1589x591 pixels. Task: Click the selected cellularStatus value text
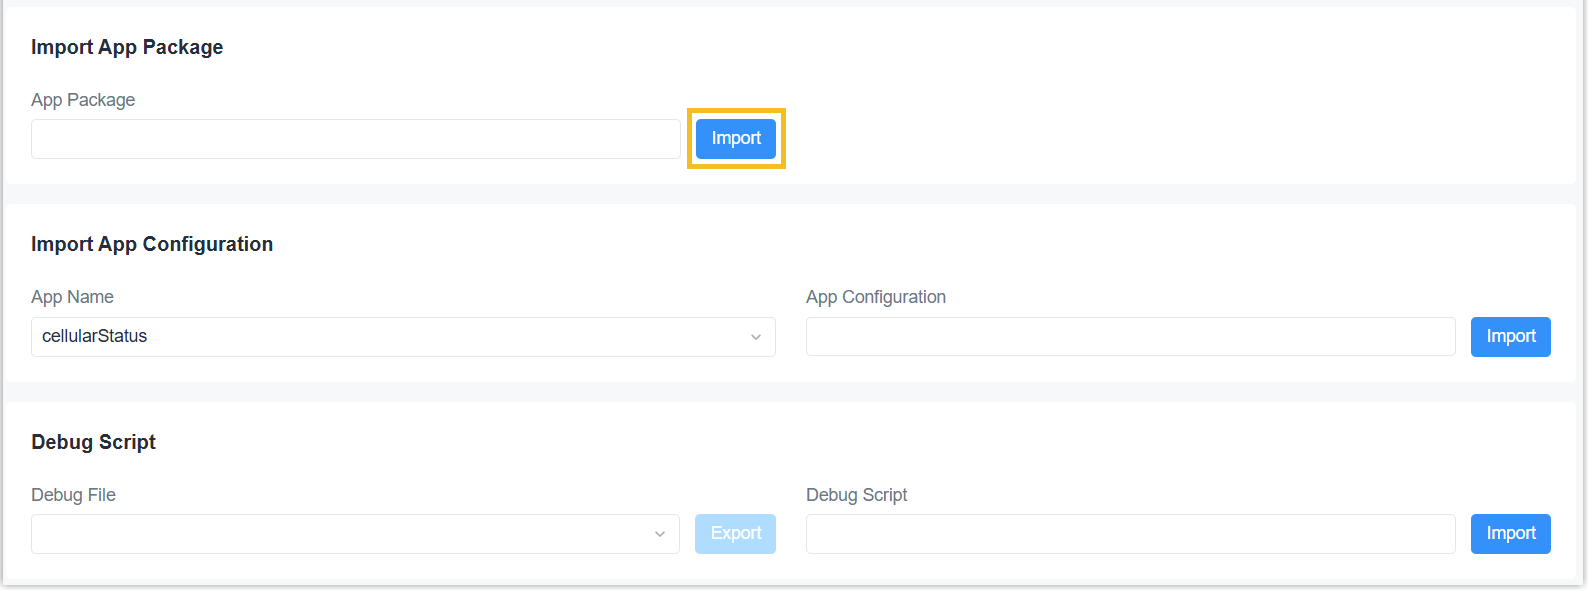click(x=95, y=337)
